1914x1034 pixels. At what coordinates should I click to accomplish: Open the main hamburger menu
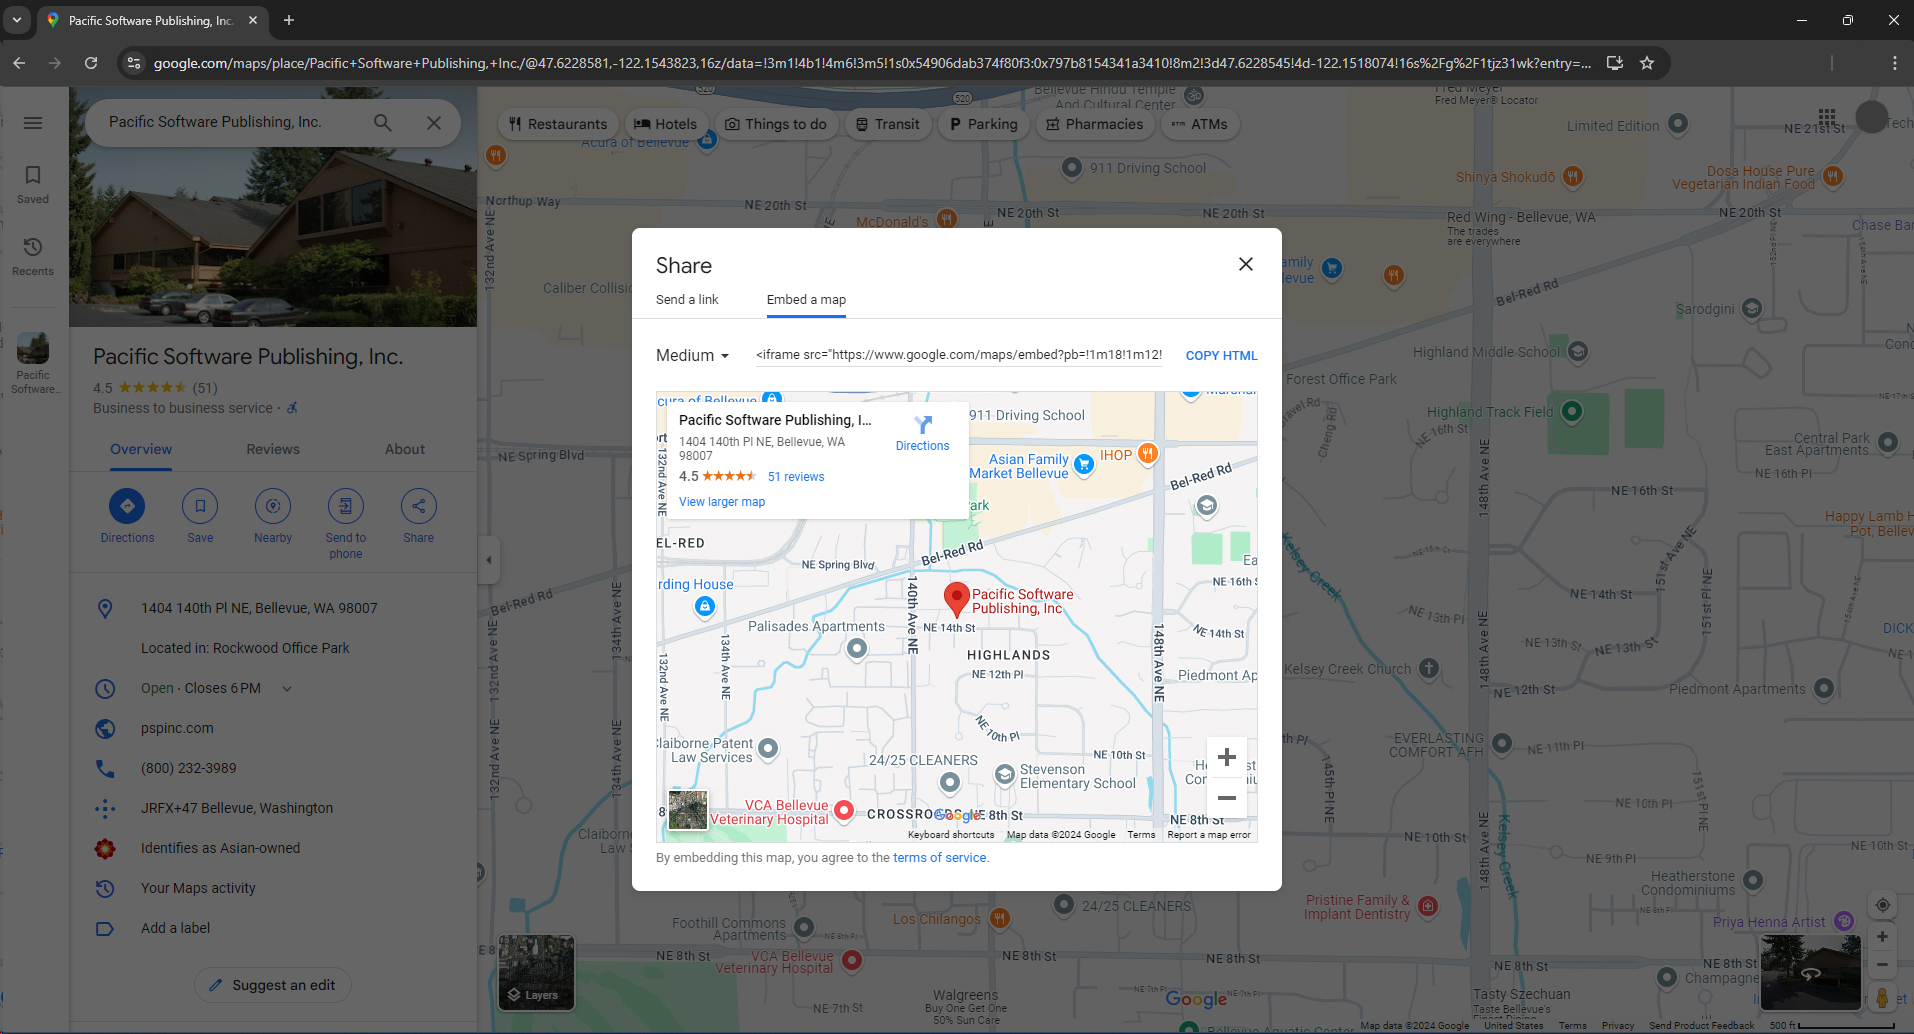33,123
